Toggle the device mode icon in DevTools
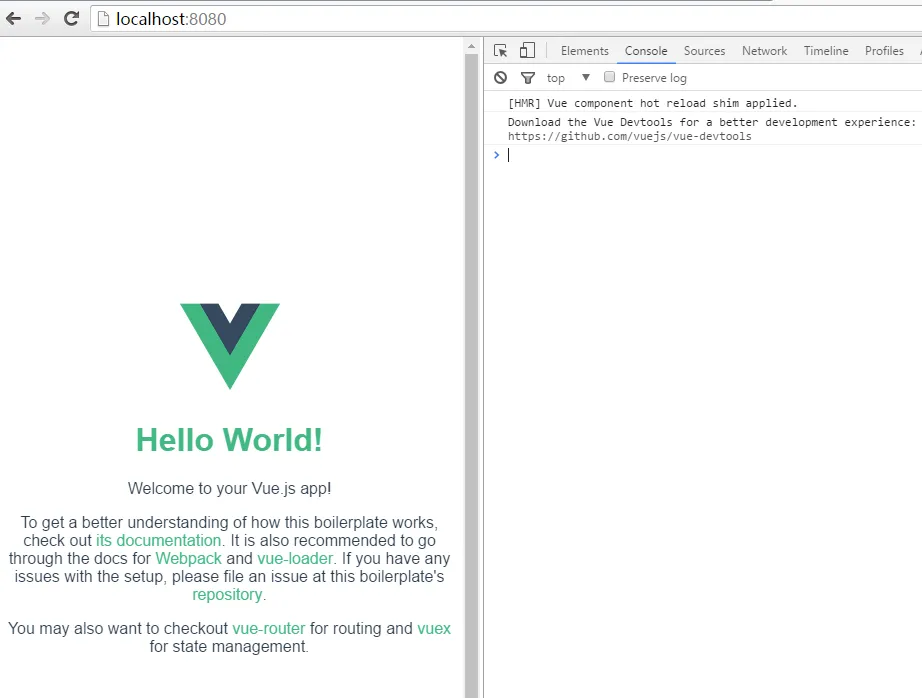 coord(527,51)
